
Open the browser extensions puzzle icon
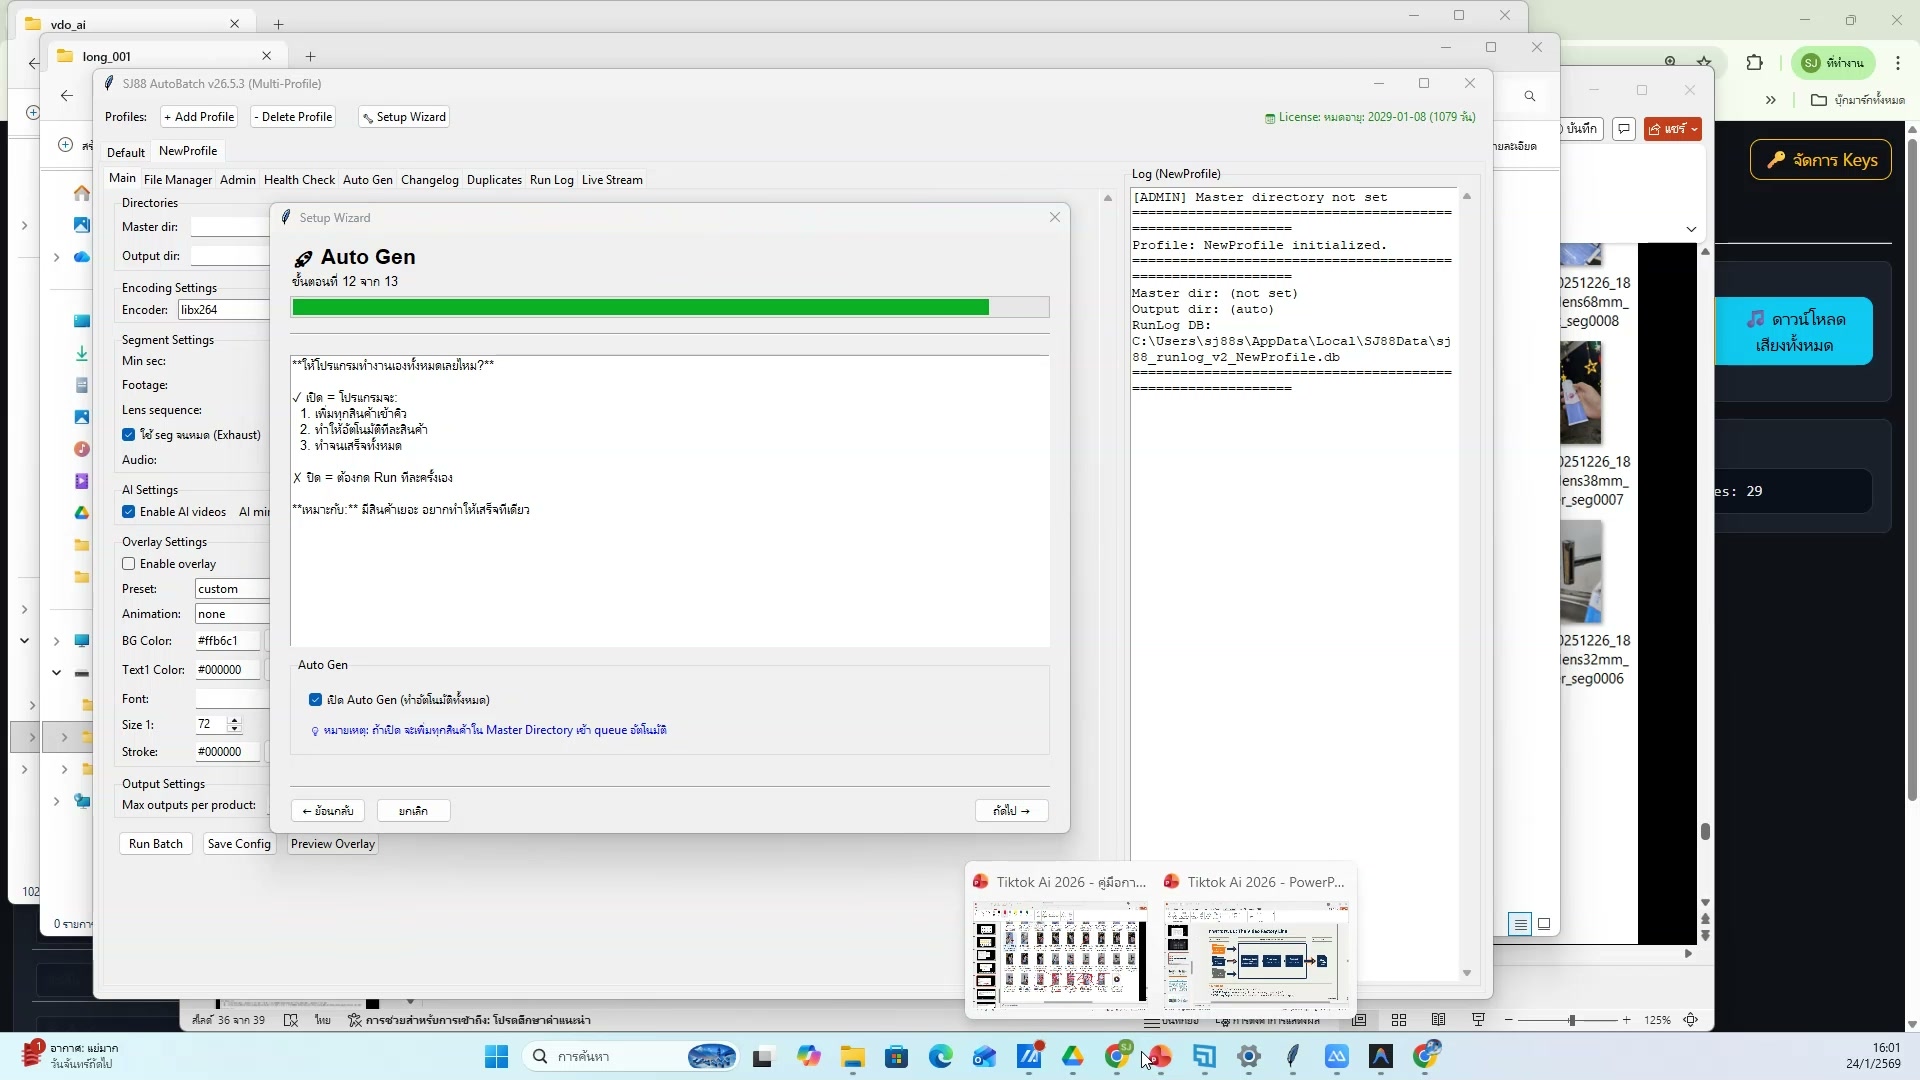coord(1756,62)
